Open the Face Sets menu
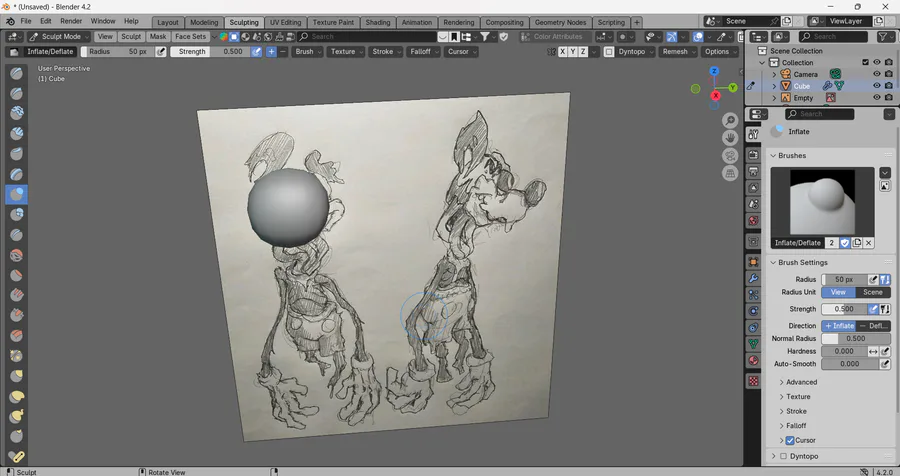 191,37
